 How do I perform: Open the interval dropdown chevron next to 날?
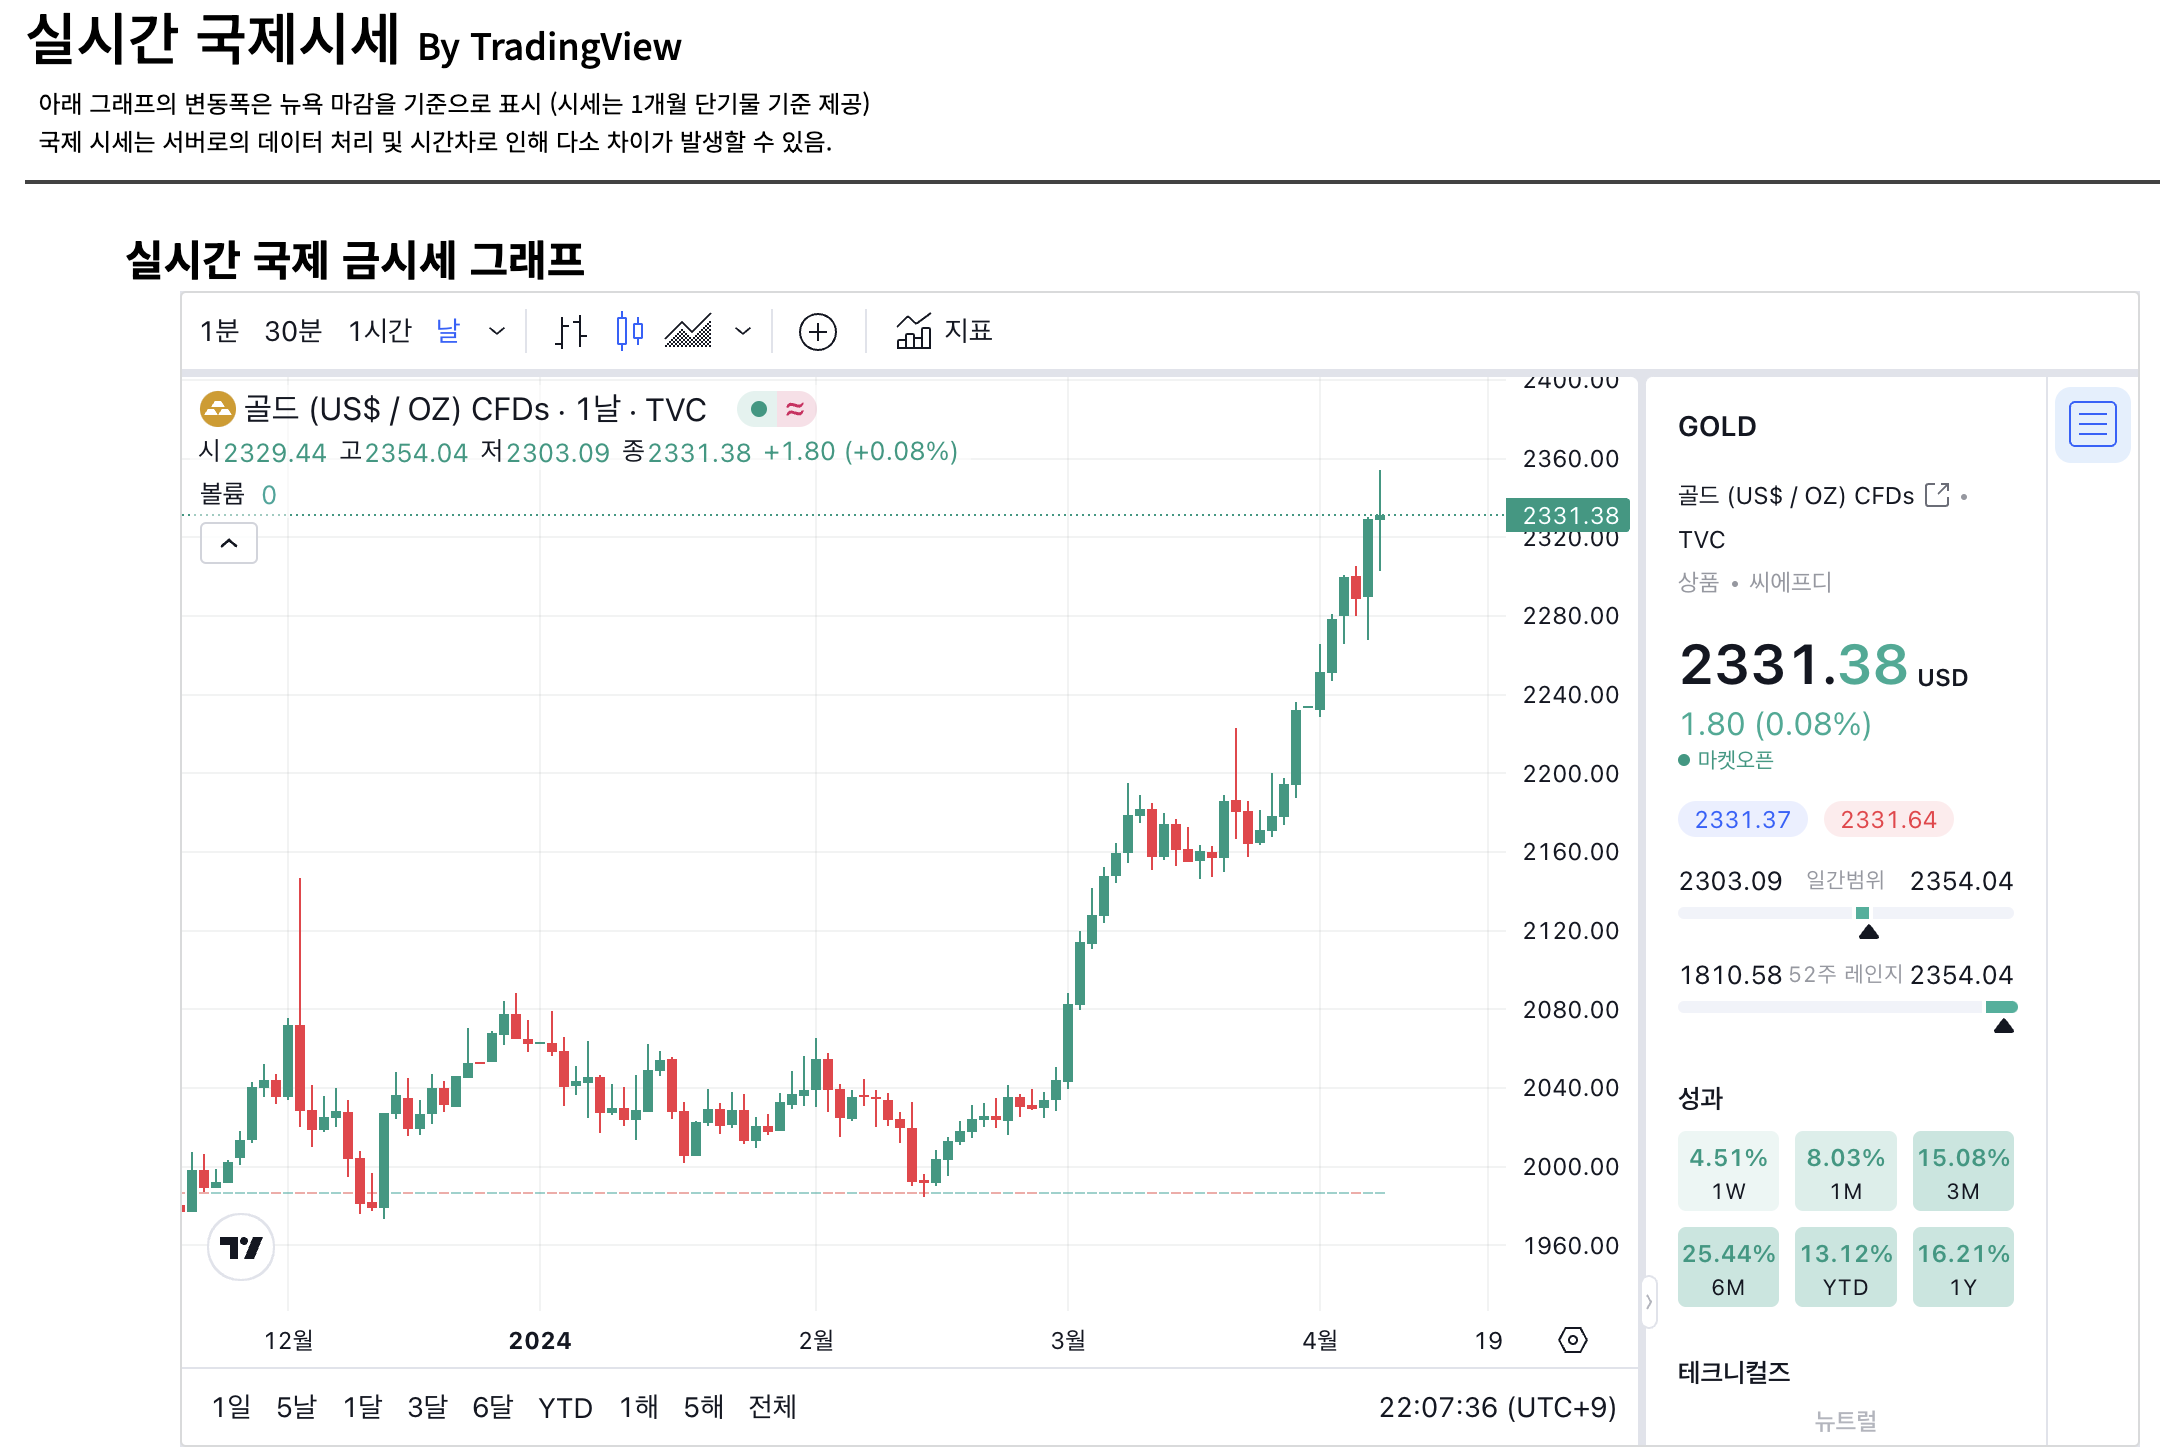tap(497, 330)
